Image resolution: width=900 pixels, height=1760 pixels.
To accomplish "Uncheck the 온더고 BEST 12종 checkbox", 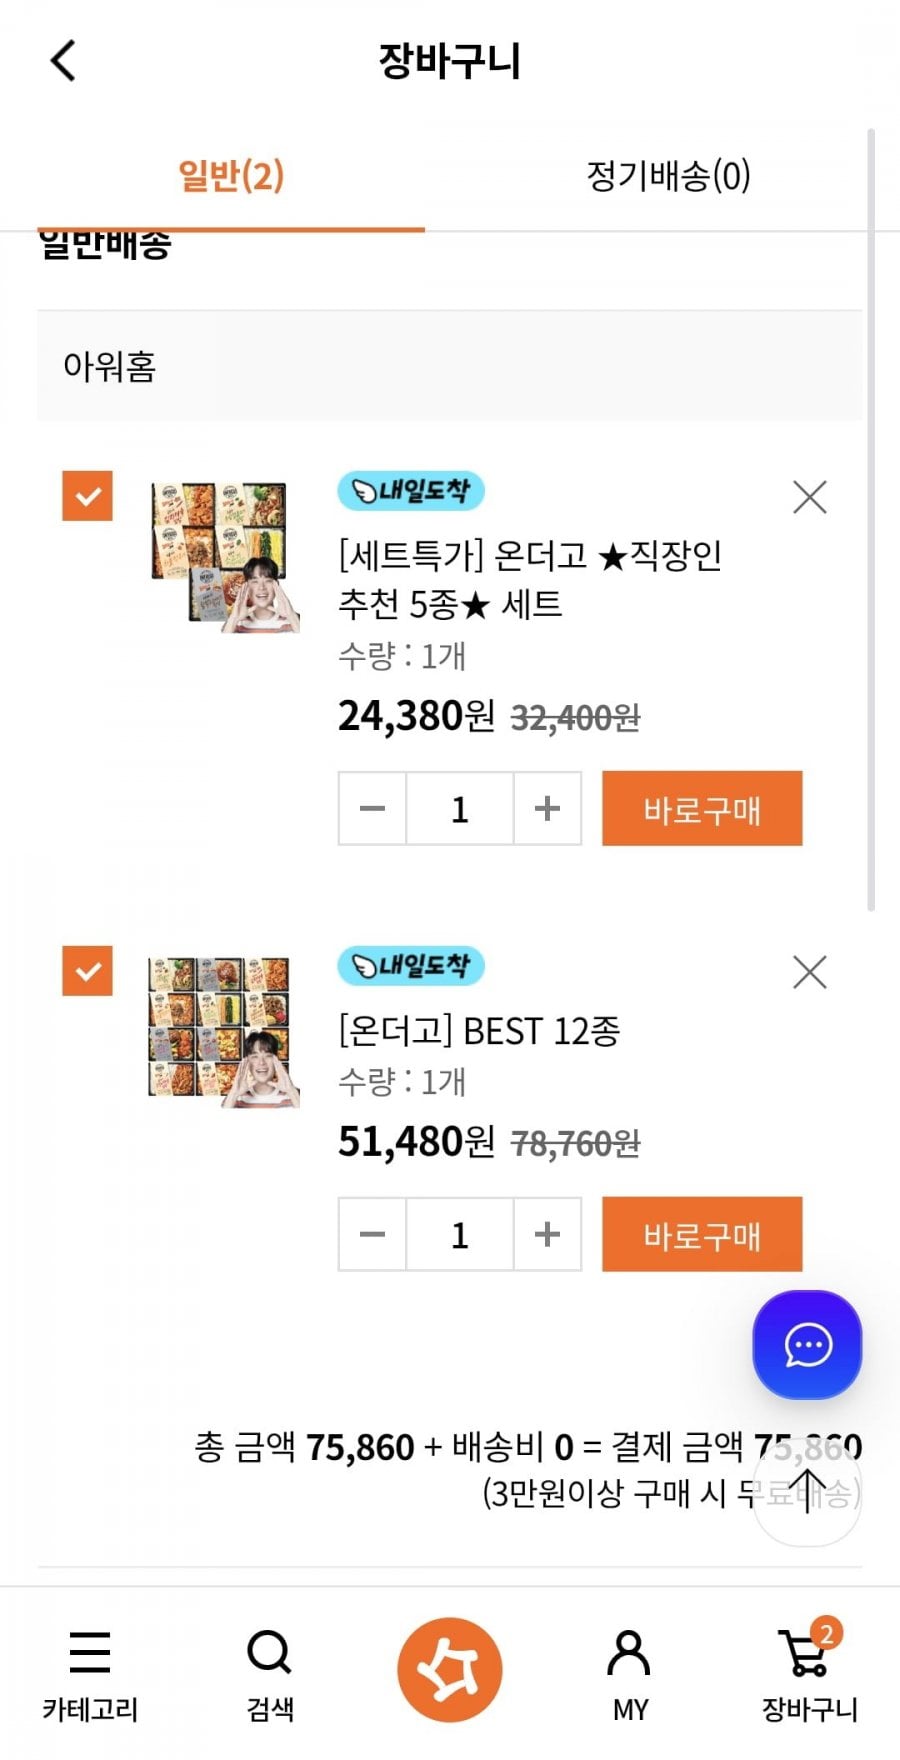I will coord(88,971).
